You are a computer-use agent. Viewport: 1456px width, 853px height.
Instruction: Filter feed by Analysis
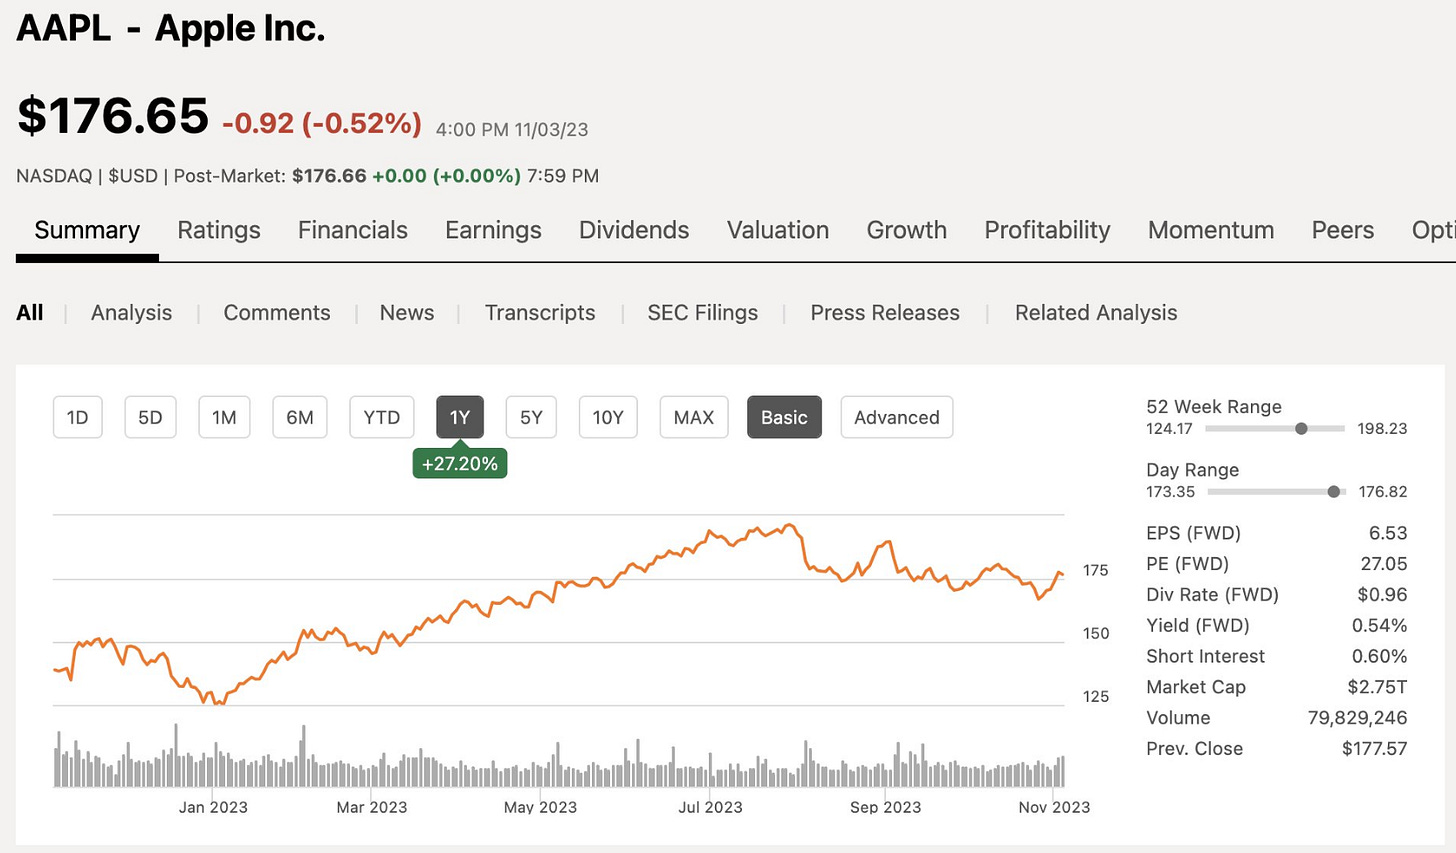[131, 313]
